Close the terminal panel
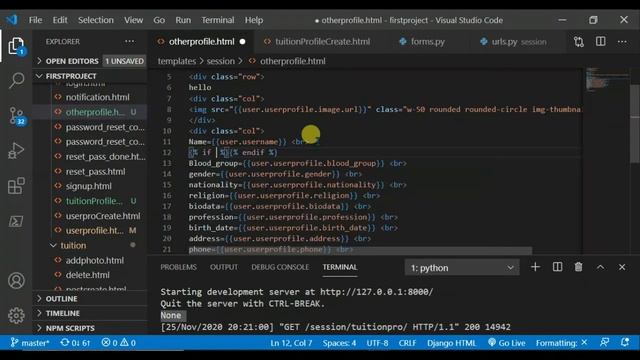640x360 pixels. pos(622,267)
